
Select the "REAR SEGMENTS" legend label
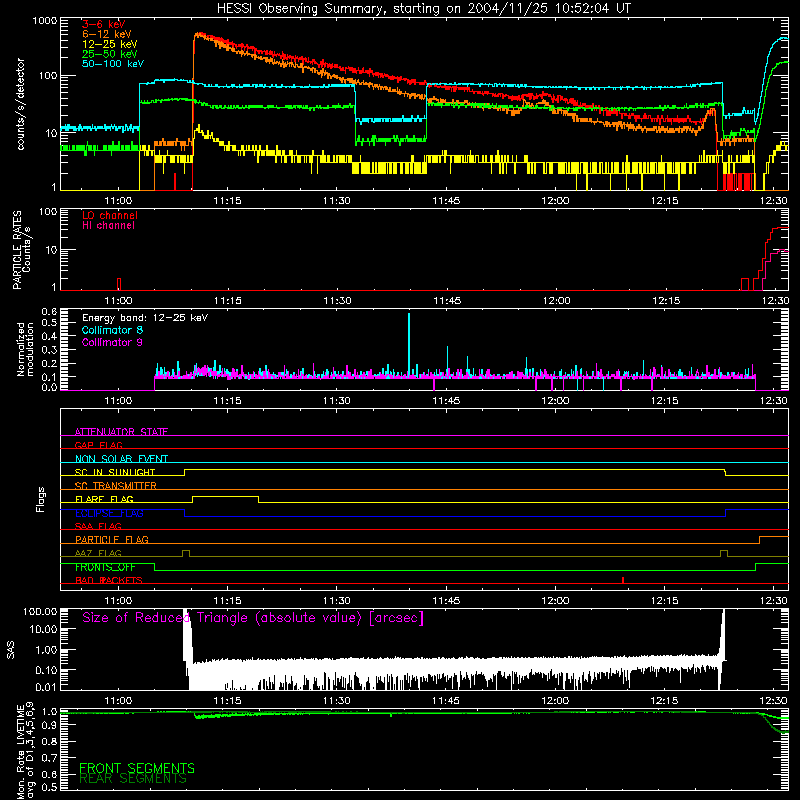point(133,779)
